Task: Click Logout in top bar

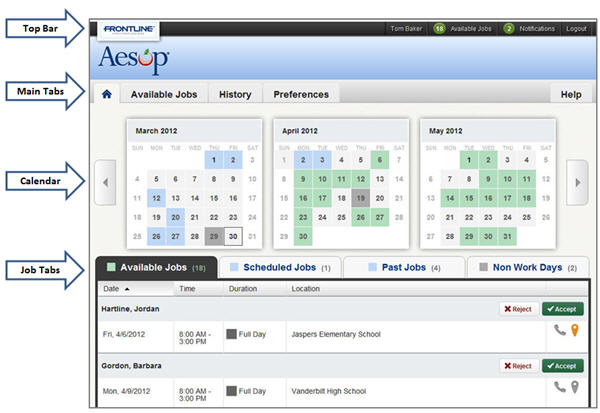Action: click(x=576, y=29)
